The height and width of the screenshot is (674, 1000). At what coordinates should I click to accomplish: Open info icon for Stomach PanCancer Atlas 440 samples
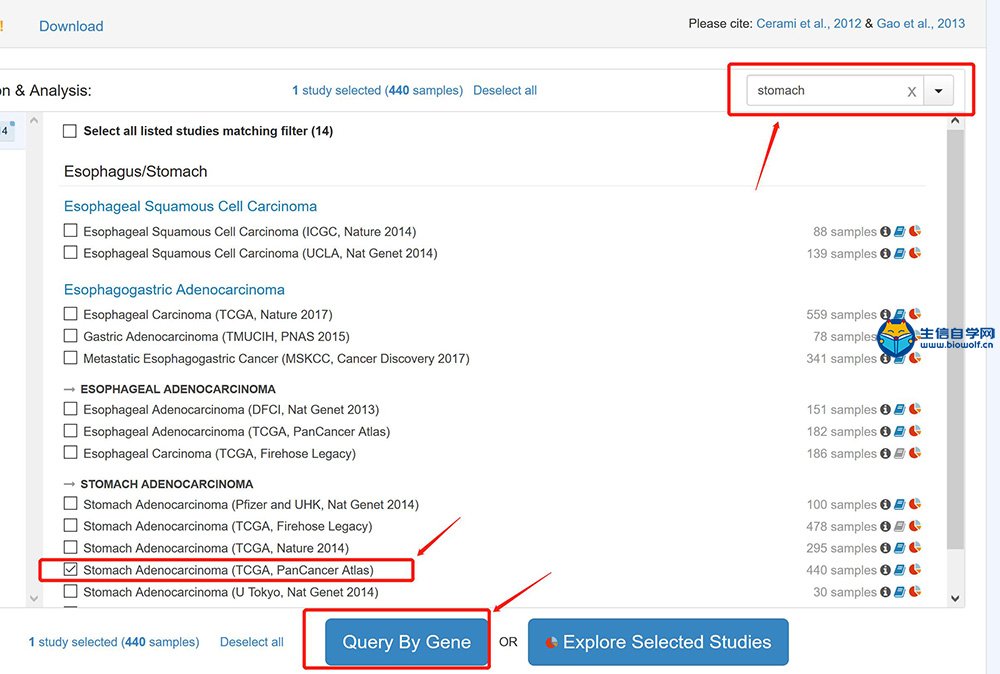point(885,570)
